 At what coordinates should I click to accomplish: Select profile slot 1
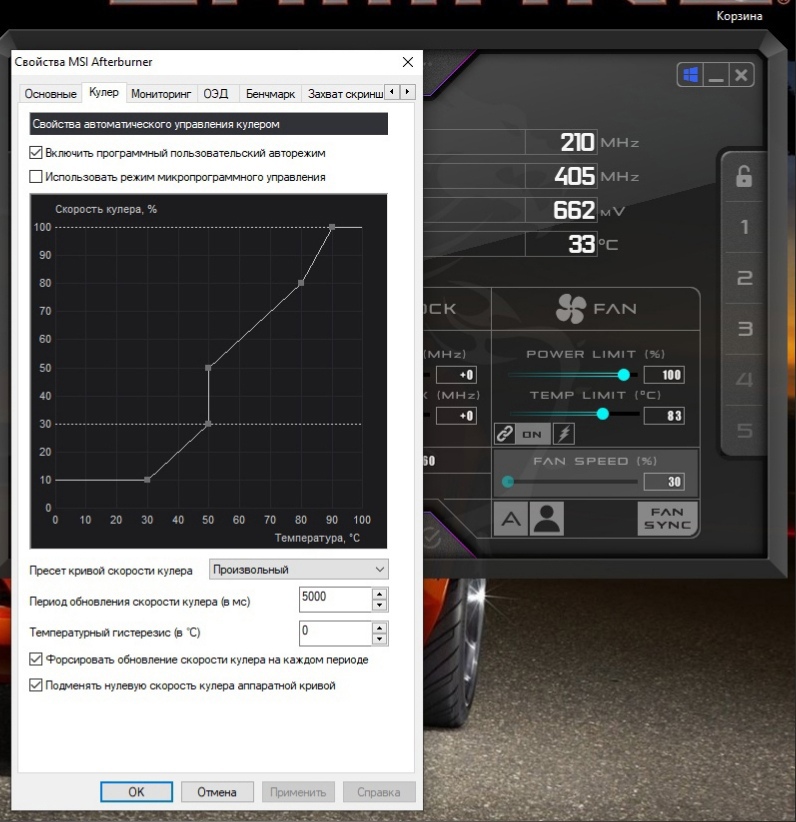744,227
